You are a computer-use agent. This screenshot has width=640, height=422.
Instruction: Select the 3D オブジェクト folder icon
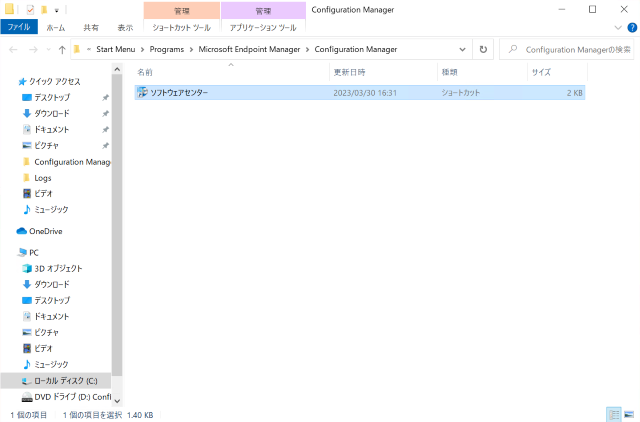coord(27,268)
